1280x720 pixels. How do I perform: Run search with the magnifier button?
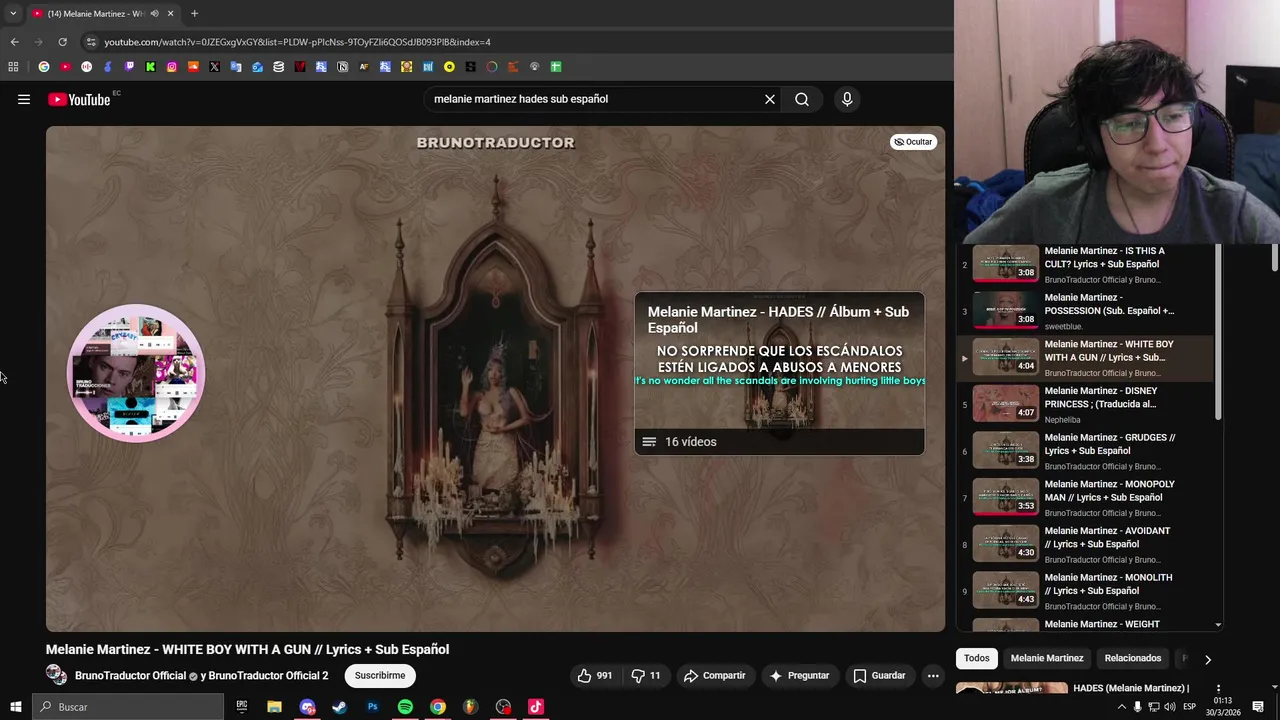pyautogui.click(x=802, y=99)
